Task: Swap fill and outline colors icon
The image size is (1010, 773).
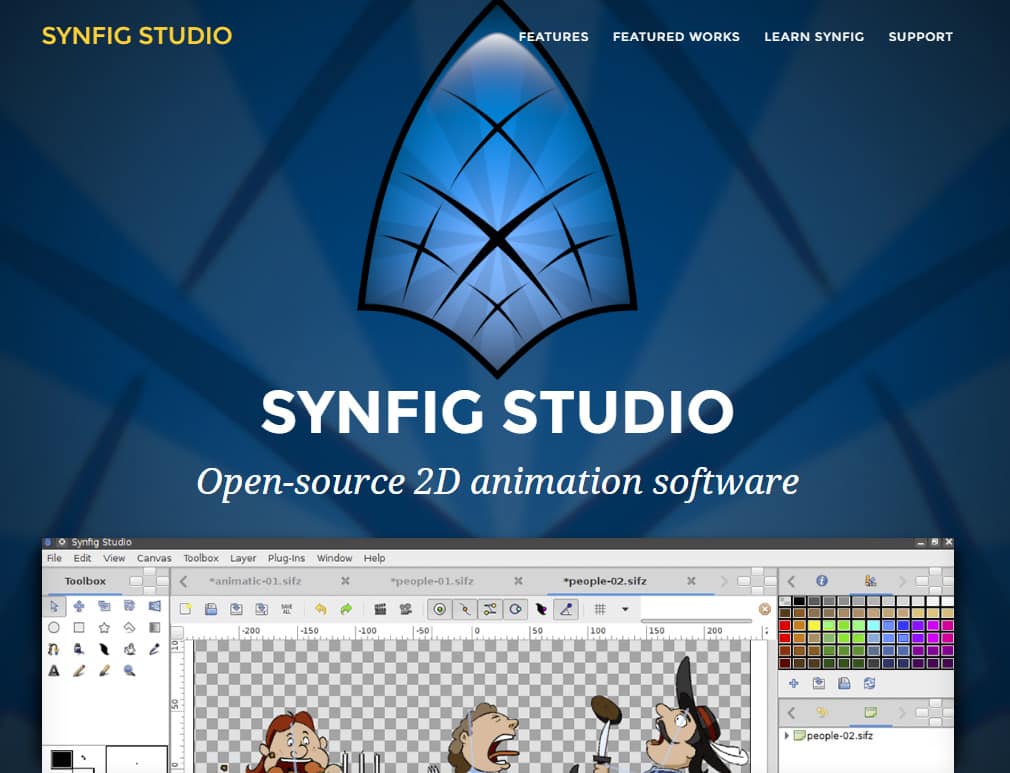Action: [84, 757]
